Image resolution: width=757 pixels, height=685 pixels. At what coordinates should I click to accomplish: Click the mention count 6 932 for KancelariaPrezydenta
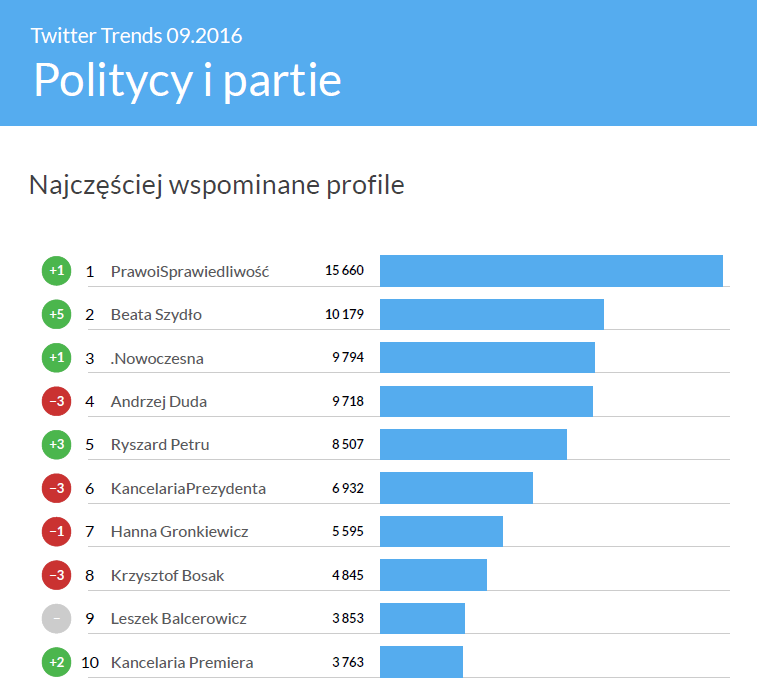[348, 489]
